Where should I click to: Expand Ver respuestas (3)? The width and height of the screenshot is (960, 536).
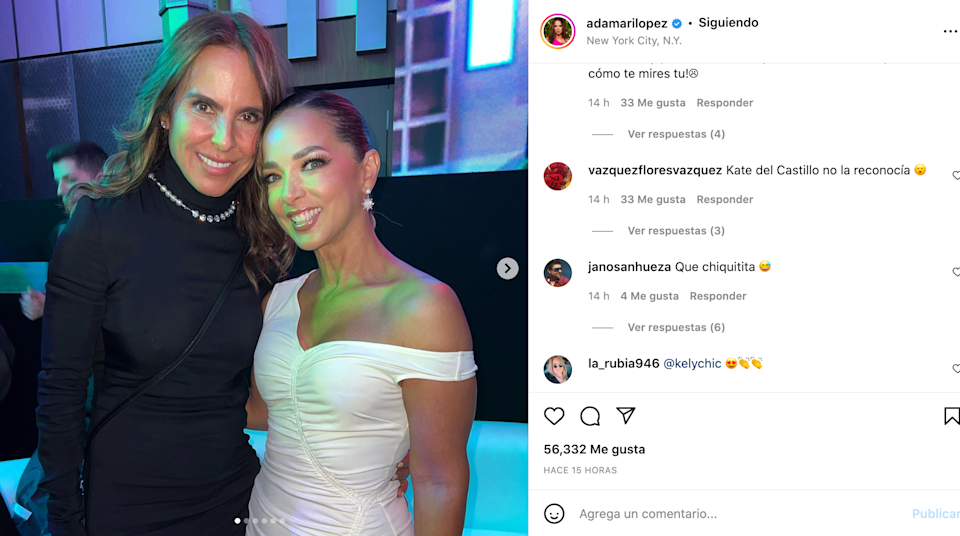[x=676, y=231]
